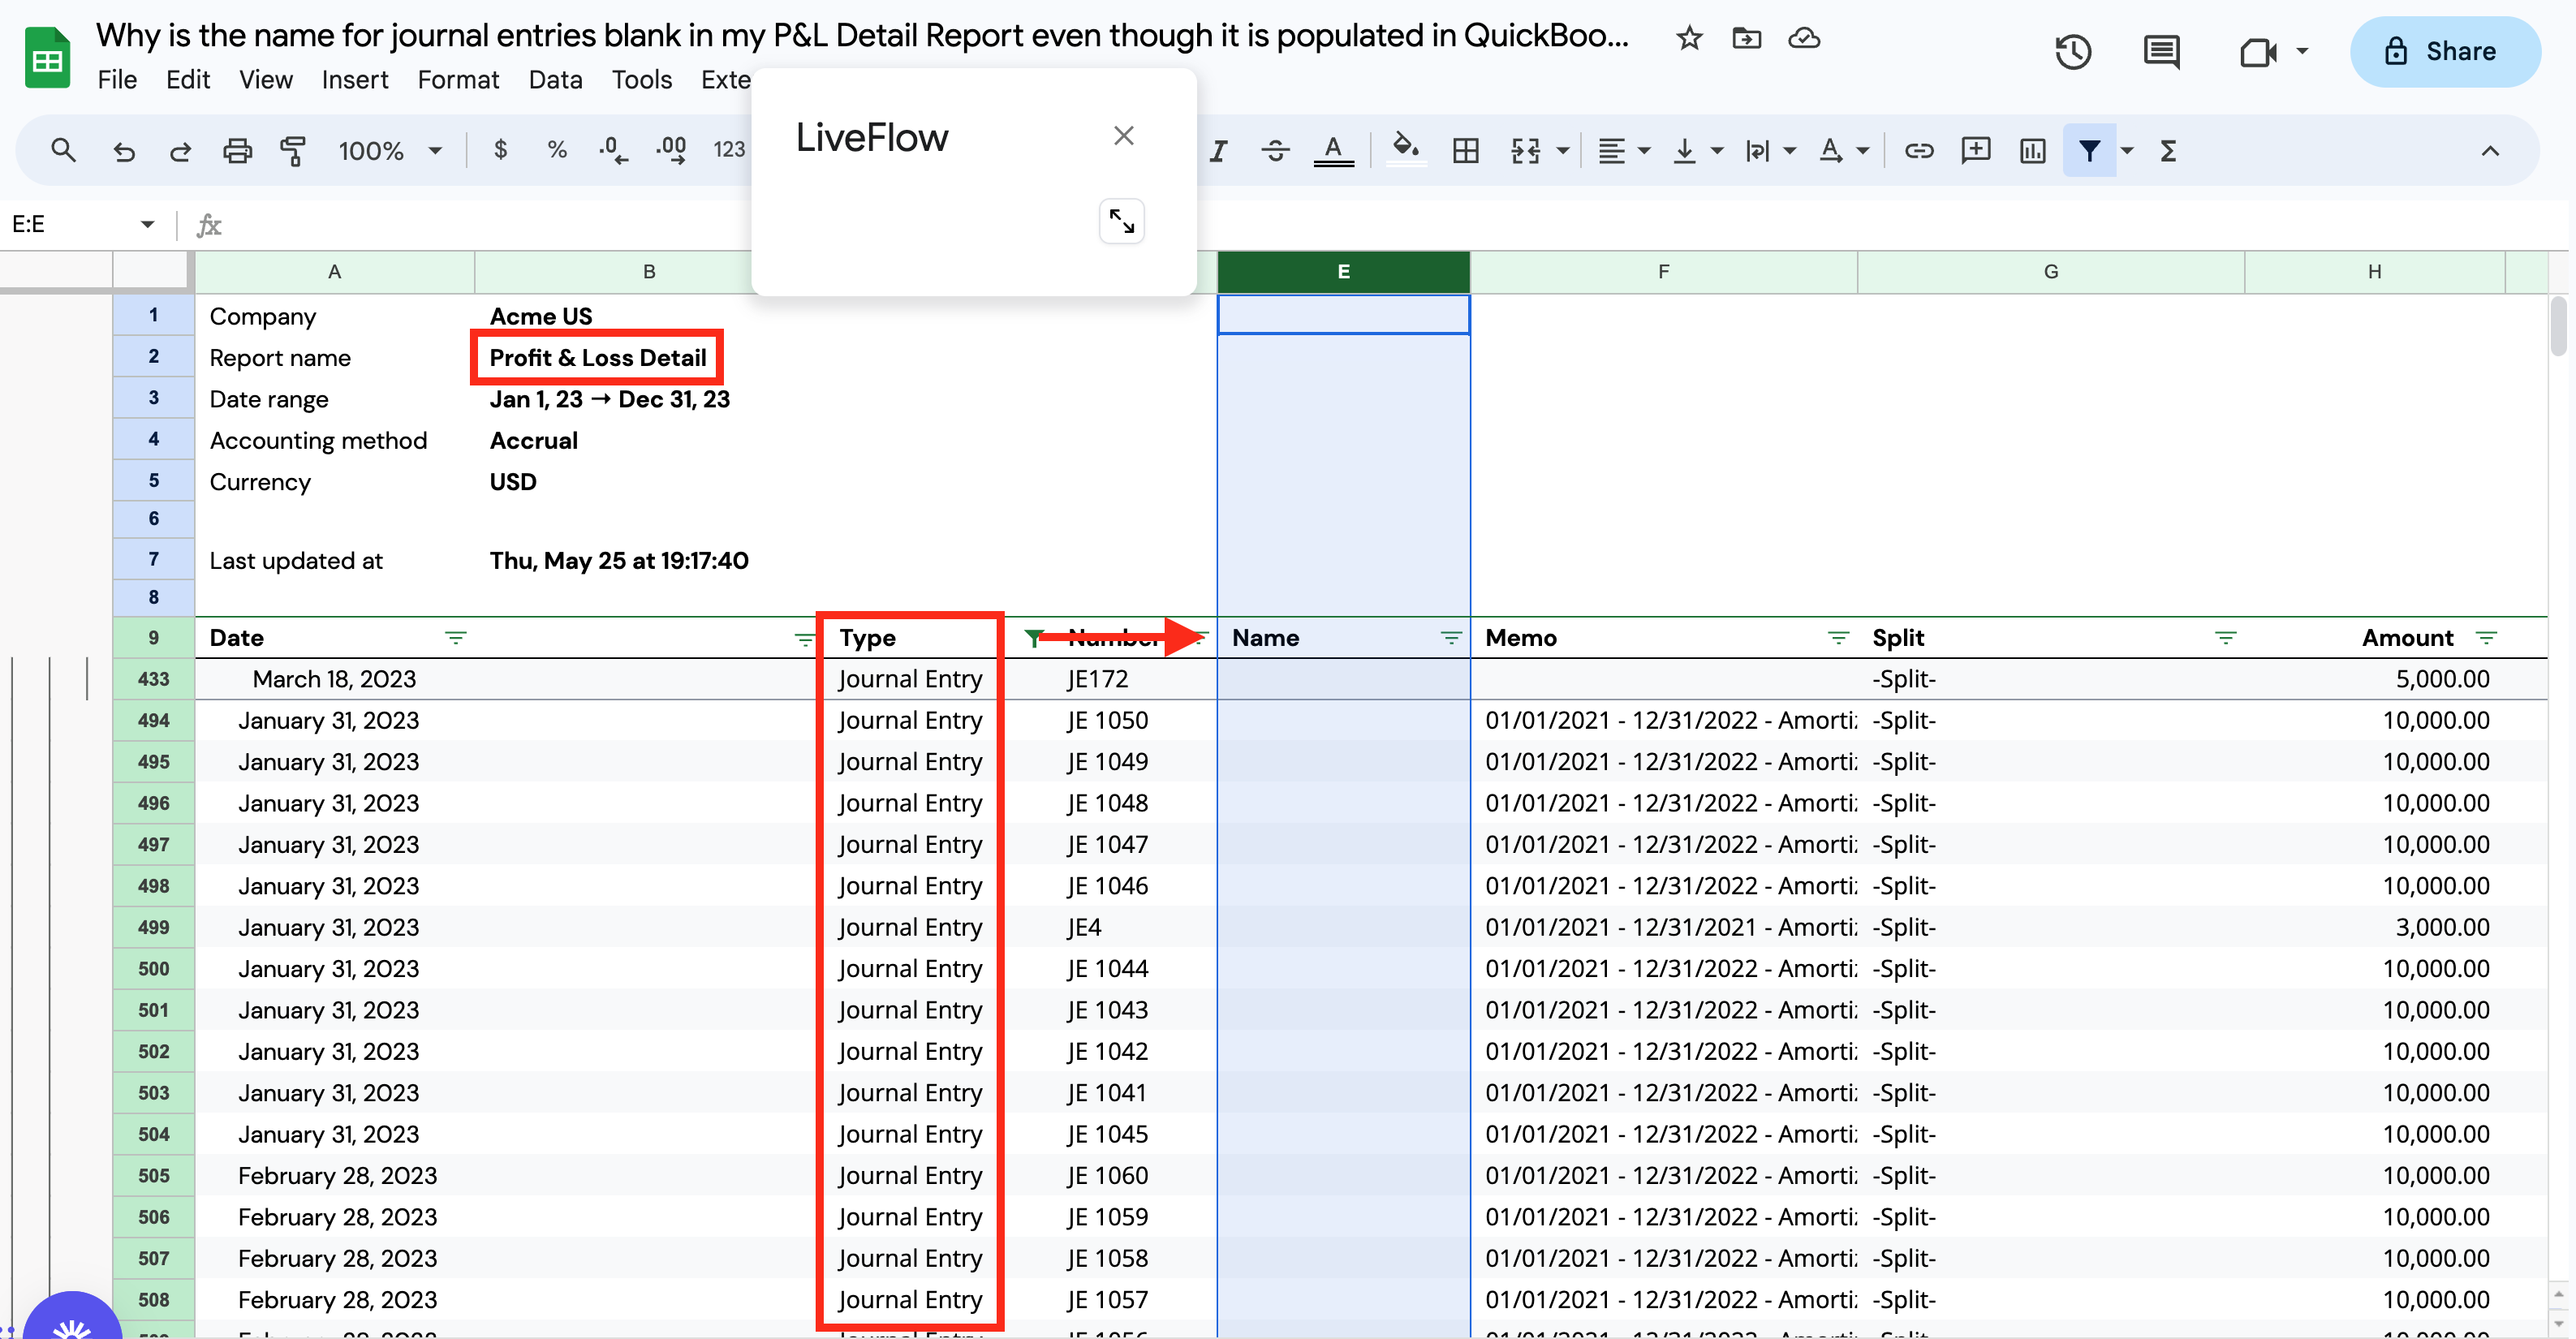Open the Google Sheets home icon
Screen dimensions: 2576x1339
pos(47,59)
